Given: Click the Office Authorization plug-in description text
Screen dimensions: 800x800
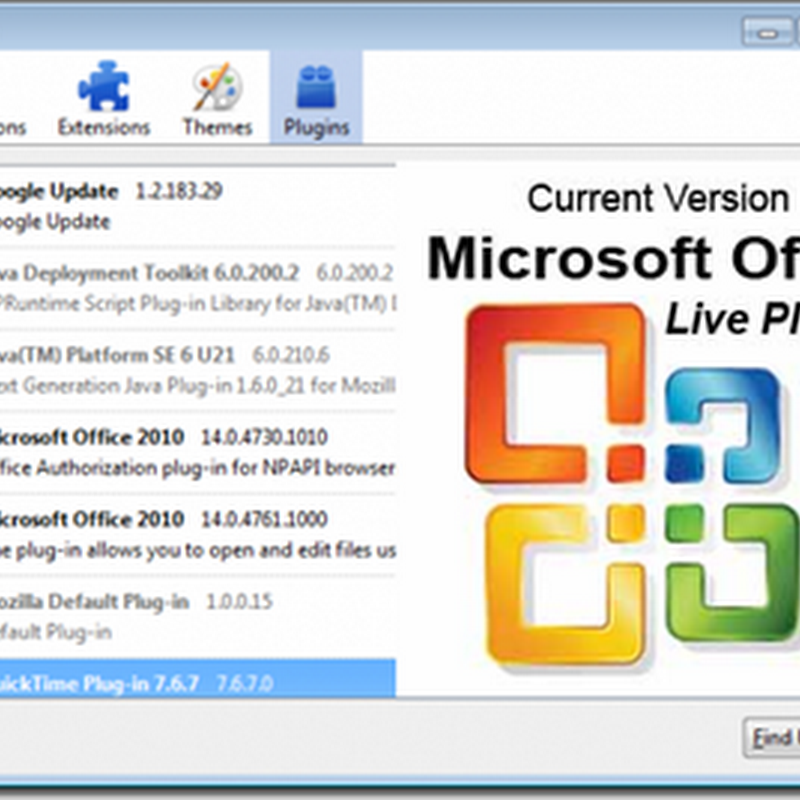Looking at the screenshot, I should 197,468.
